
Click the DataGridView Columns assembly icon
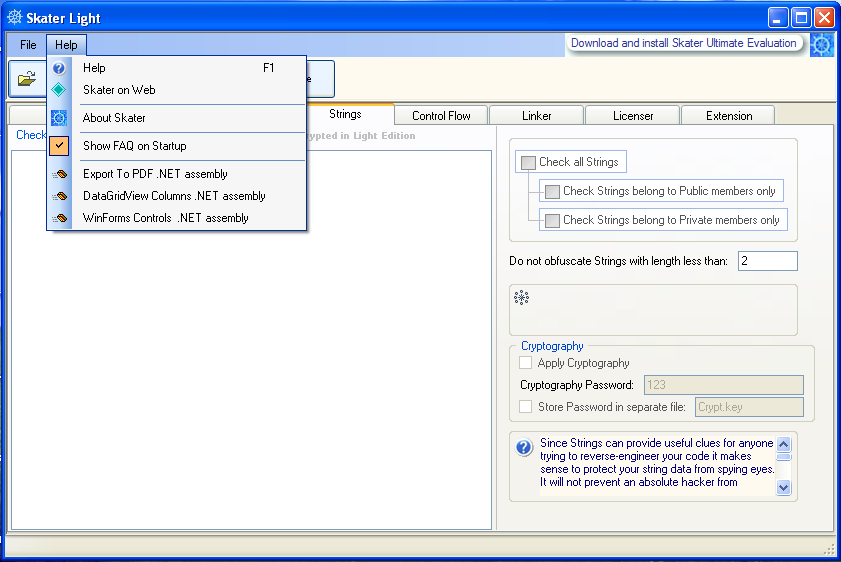60,196
